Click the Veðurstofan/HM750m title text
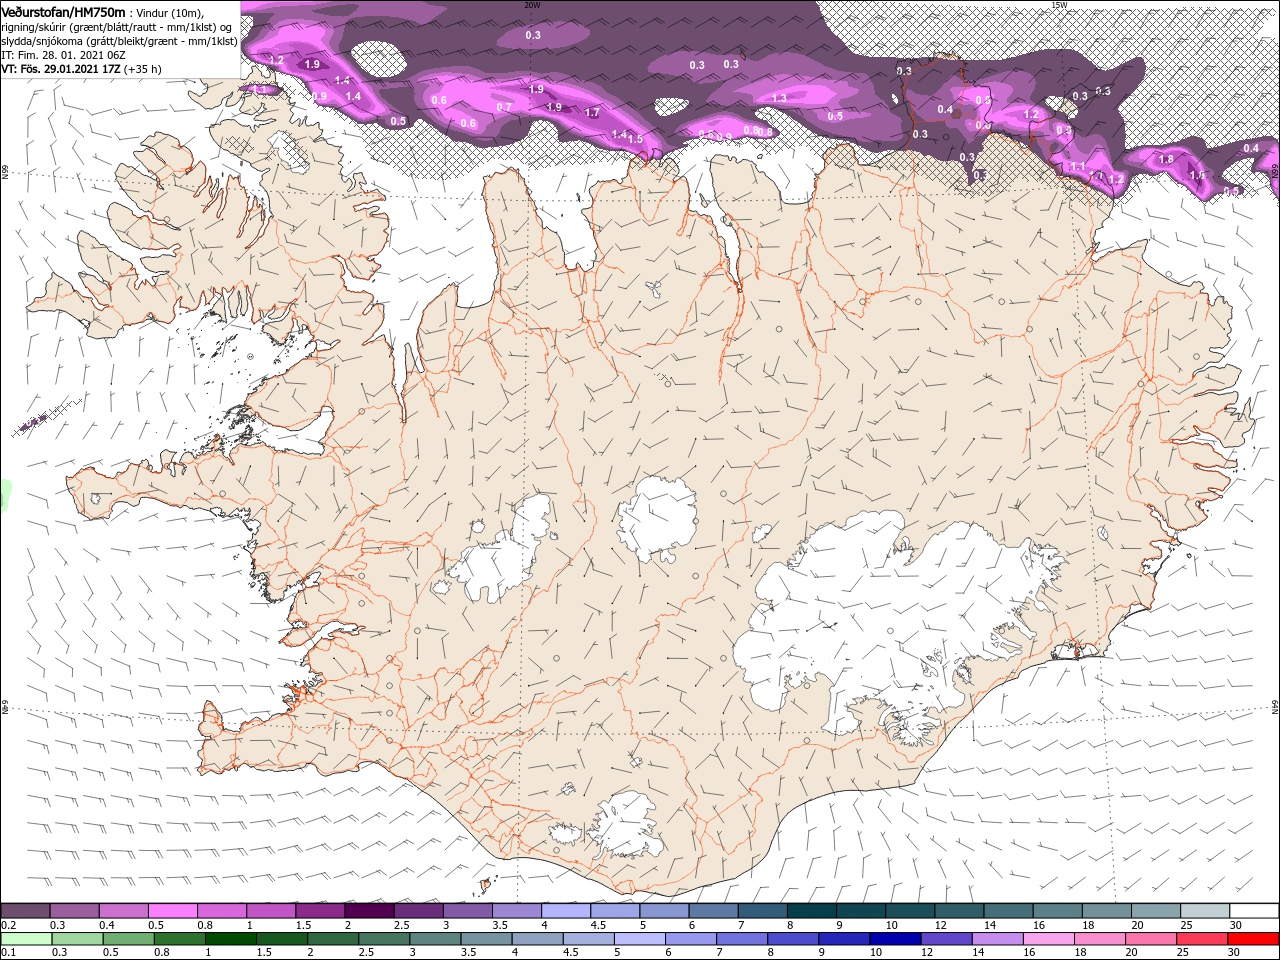 click(x=63, y=12)
